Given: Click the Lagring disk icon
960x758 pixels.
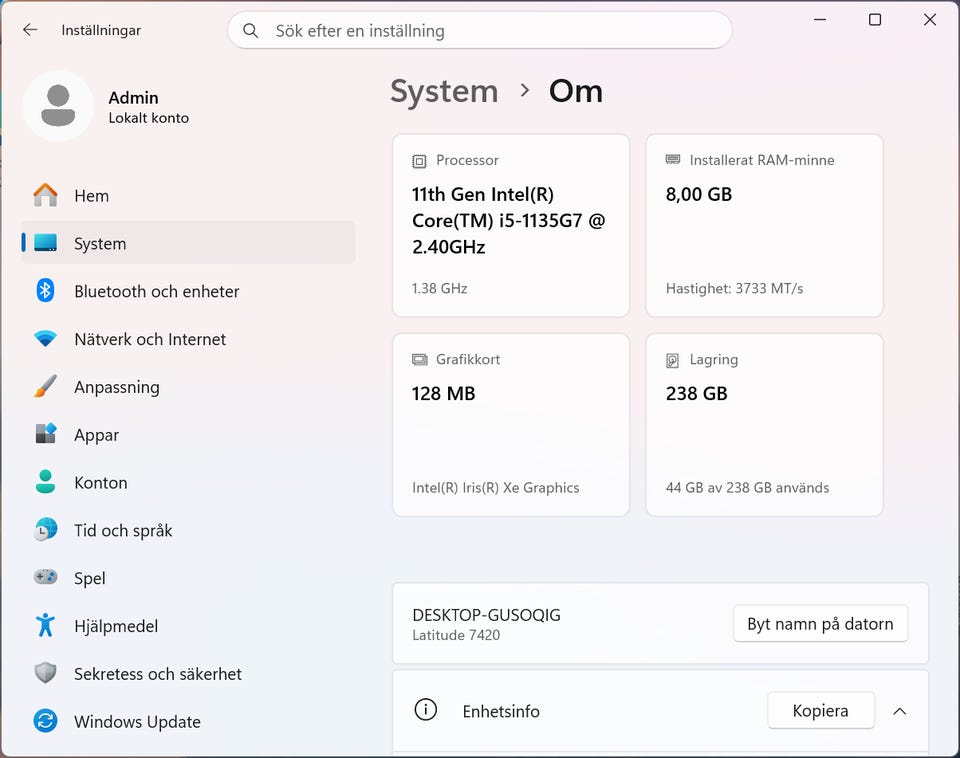Looking at the screenshot, I should click(672, 361).
